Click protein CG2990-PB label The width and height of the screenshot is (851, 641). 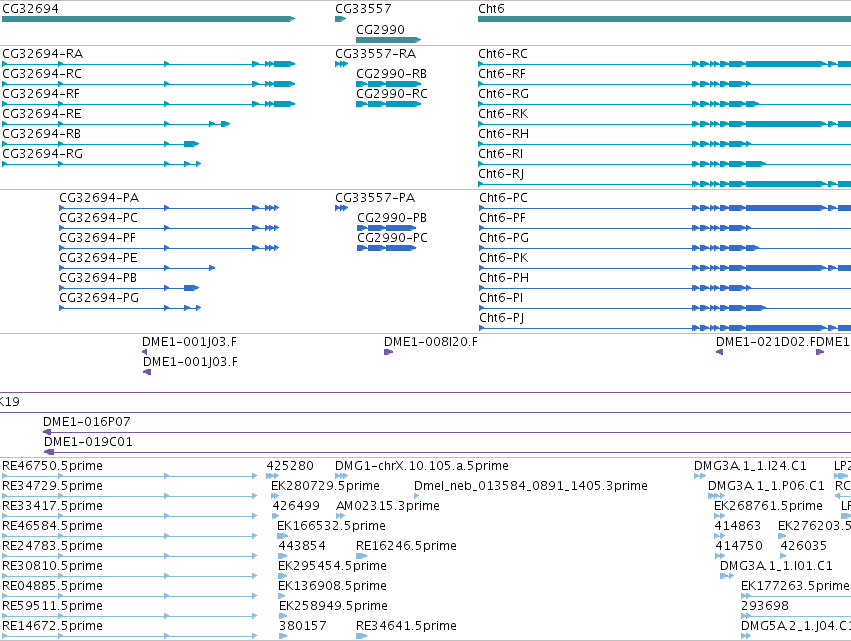tap(392, 218)
